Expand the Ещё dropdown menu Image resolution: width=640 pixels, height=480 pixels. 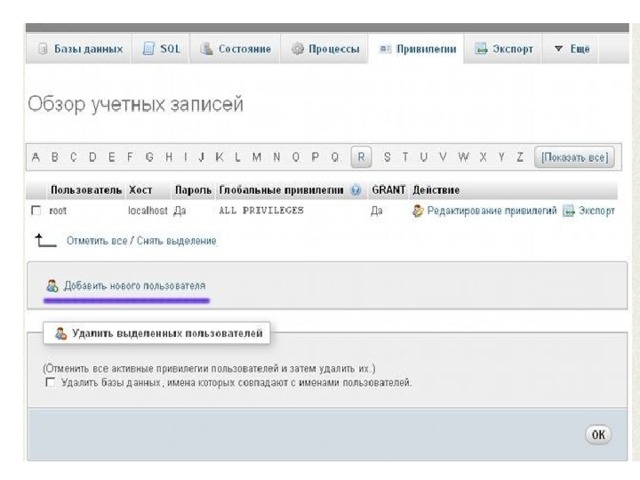point(572,49)
